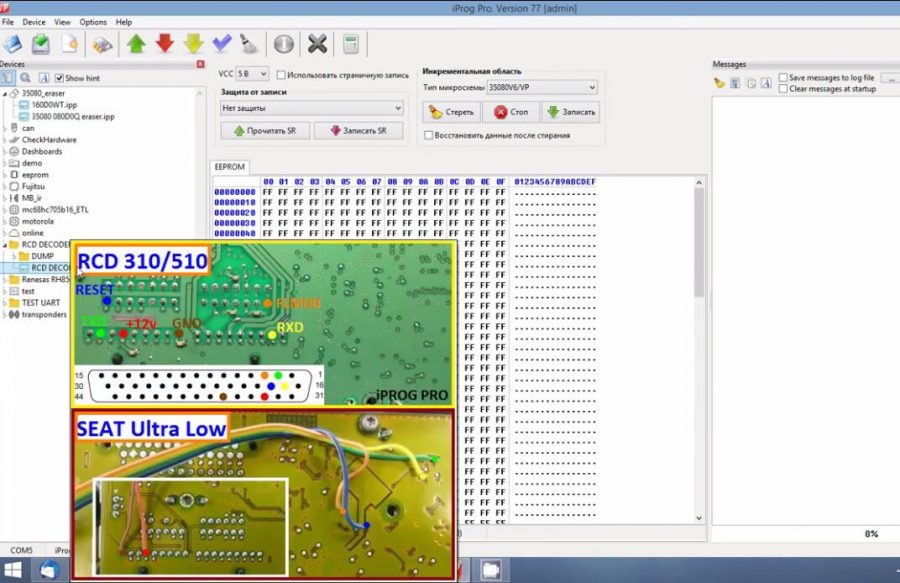
Task: Expand the transponders tree node
Action: point(5,314)
